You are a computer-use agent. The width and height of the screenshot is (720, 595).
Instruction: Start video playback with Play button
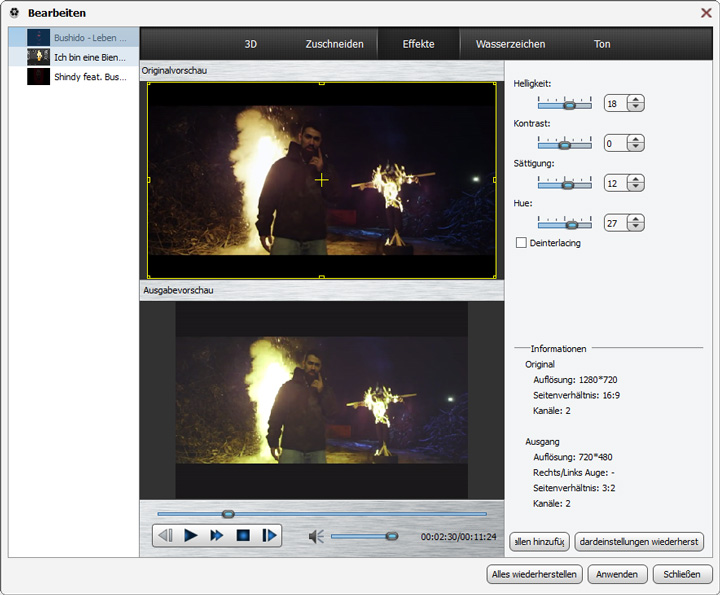[x=191, y=535]
